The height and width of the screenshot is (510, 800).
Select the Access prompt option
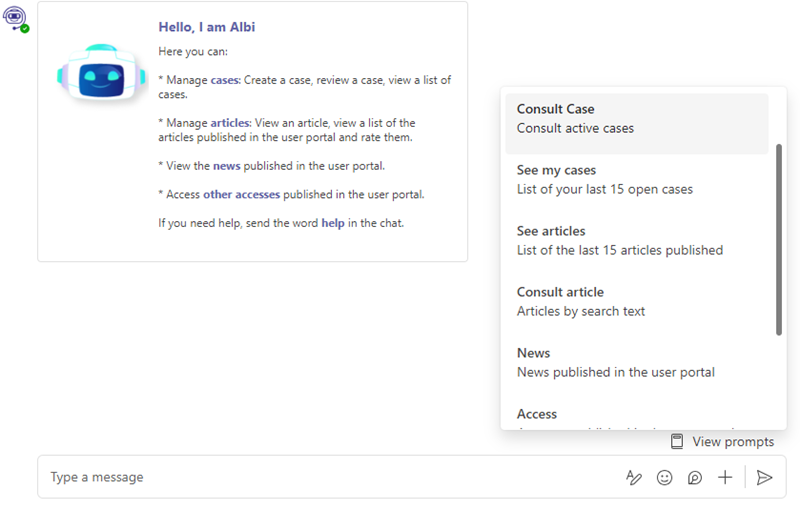point(636,416)
